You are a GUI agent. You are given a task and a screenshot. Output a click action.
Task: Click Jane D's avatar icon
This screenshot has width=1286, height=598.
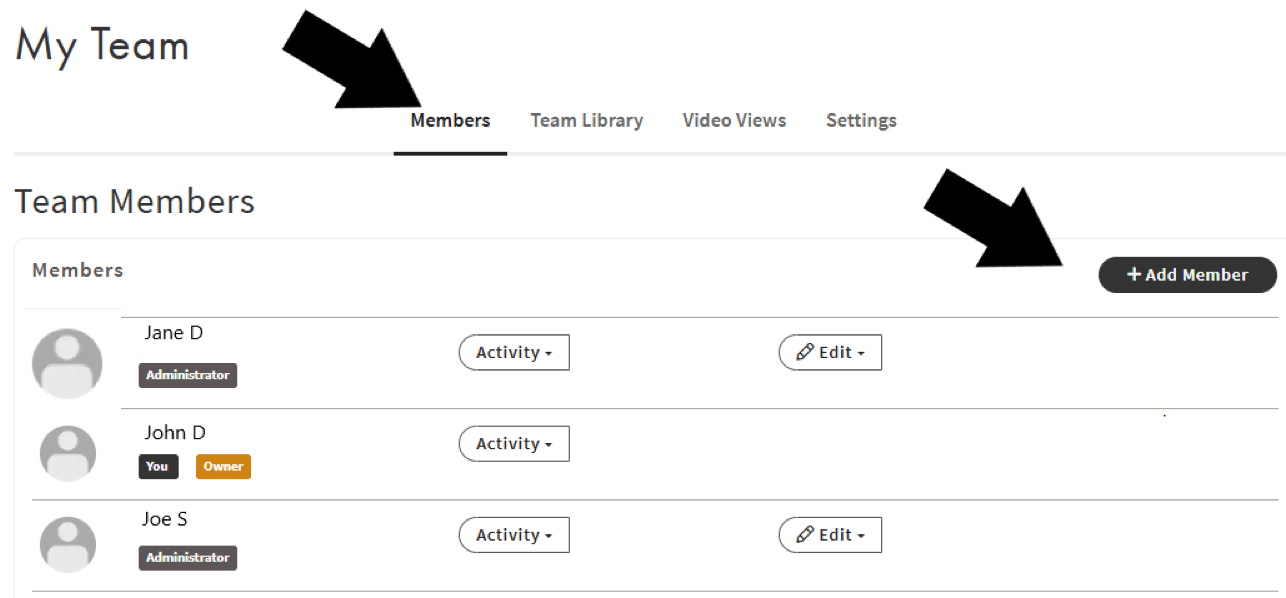[67, 363]
